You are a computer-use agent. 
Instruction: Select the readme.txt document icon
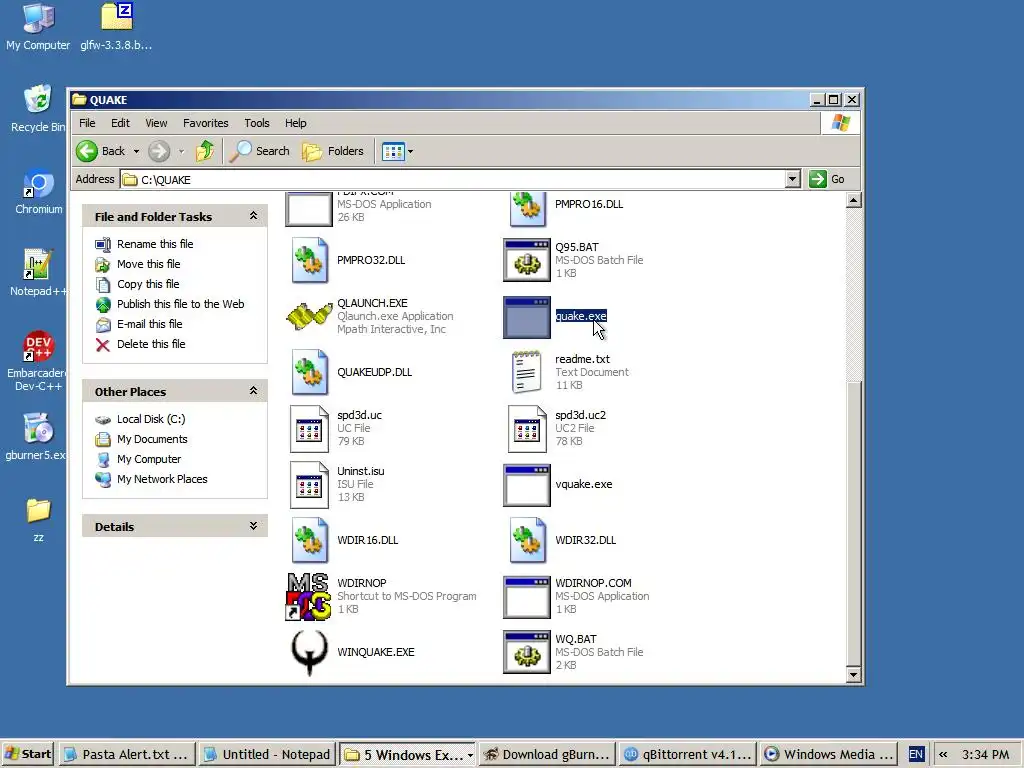(526, 372)
